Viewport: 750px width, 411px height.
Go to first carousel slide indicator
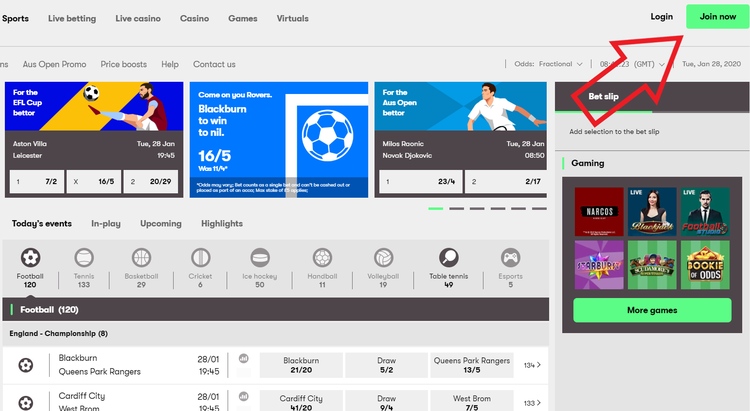(x=436, y=209)
